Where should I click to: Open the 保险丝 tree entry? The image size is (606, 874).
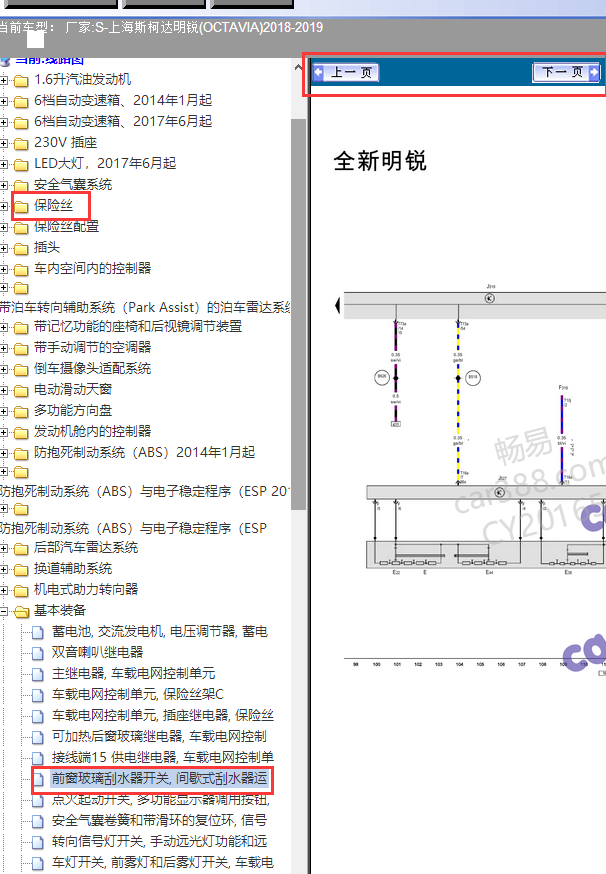tap(54, 206)
